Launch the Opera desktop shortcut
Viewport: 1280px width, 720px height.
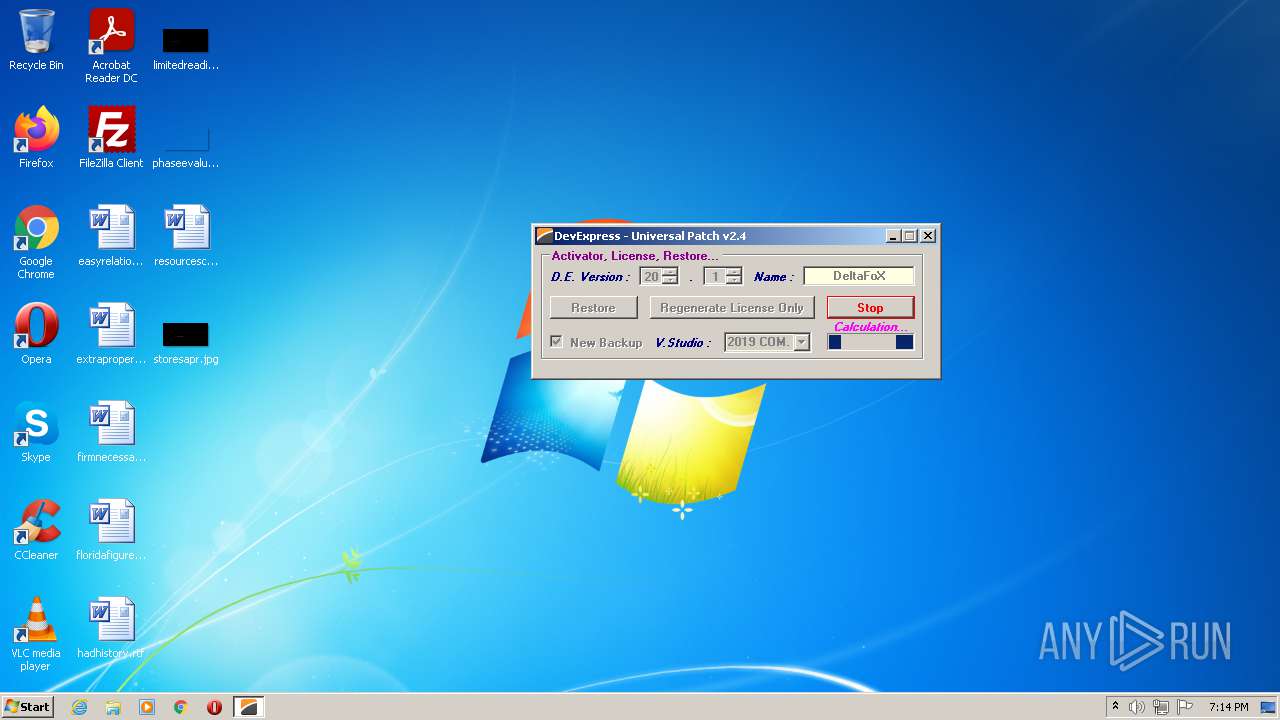36,334
